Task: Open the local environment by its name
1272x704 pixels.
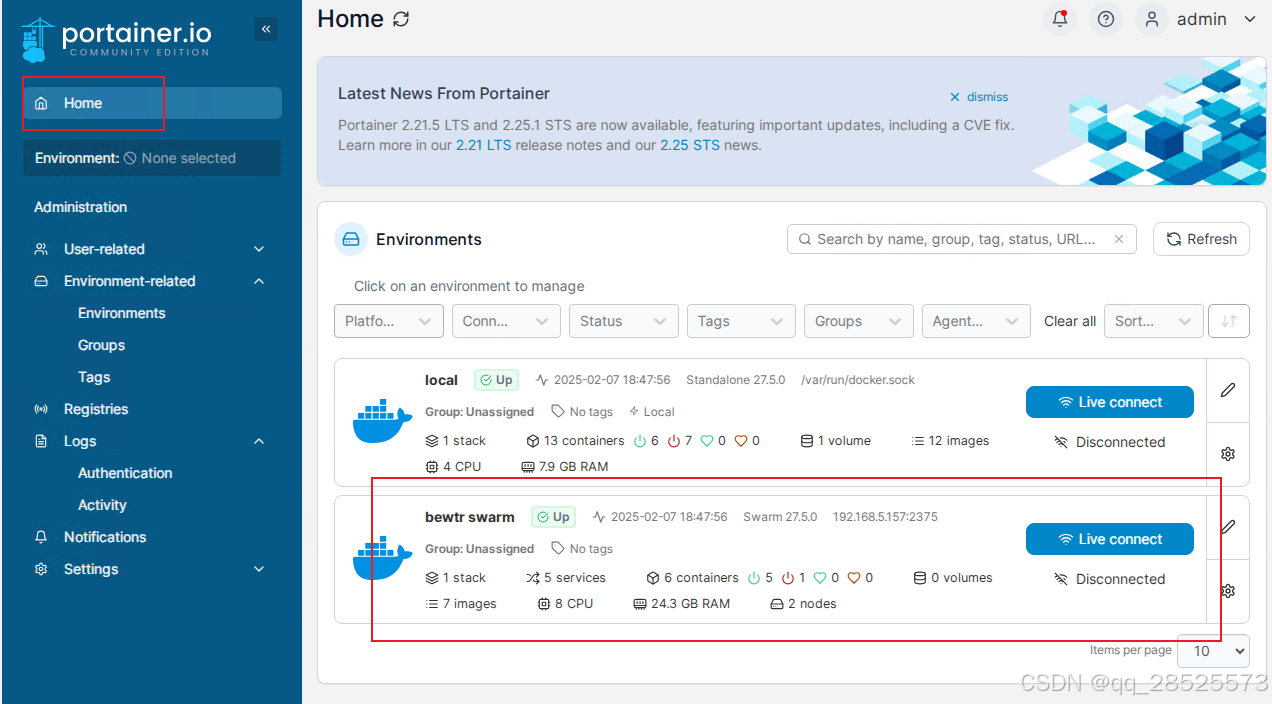Action: pyautogui.click(x=441, y=380)
